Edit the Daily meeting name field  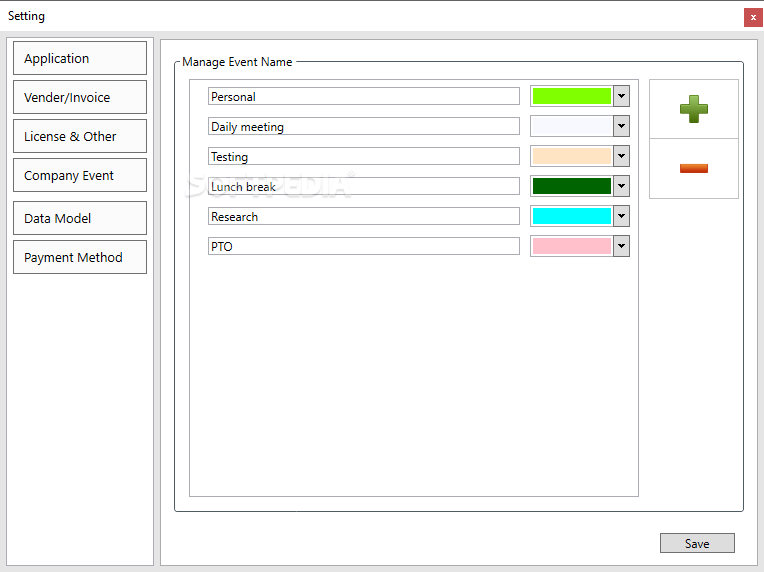[x=363, y=126]
